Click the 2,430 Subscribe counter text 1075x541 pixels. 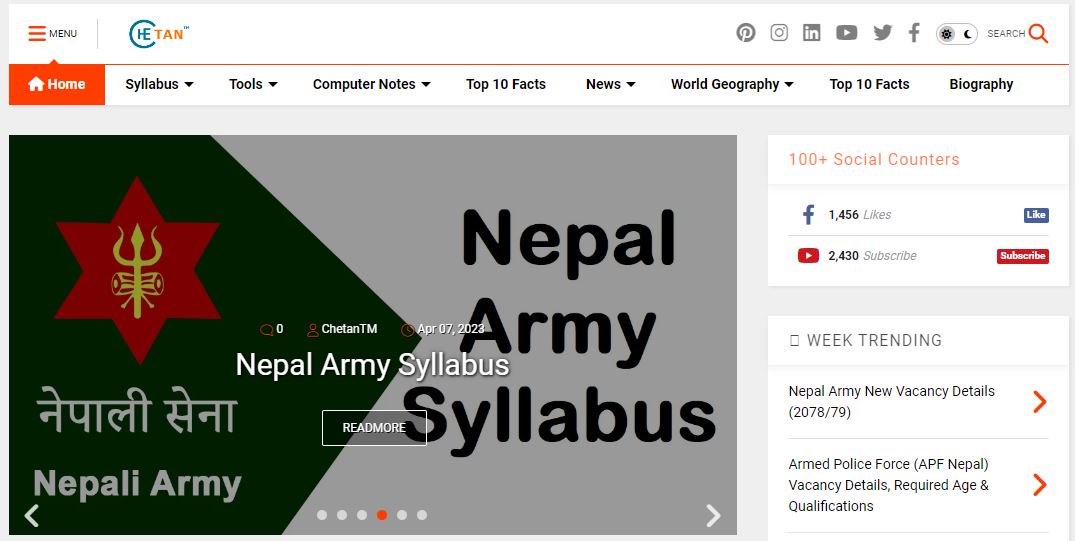[x=872, y=256]
